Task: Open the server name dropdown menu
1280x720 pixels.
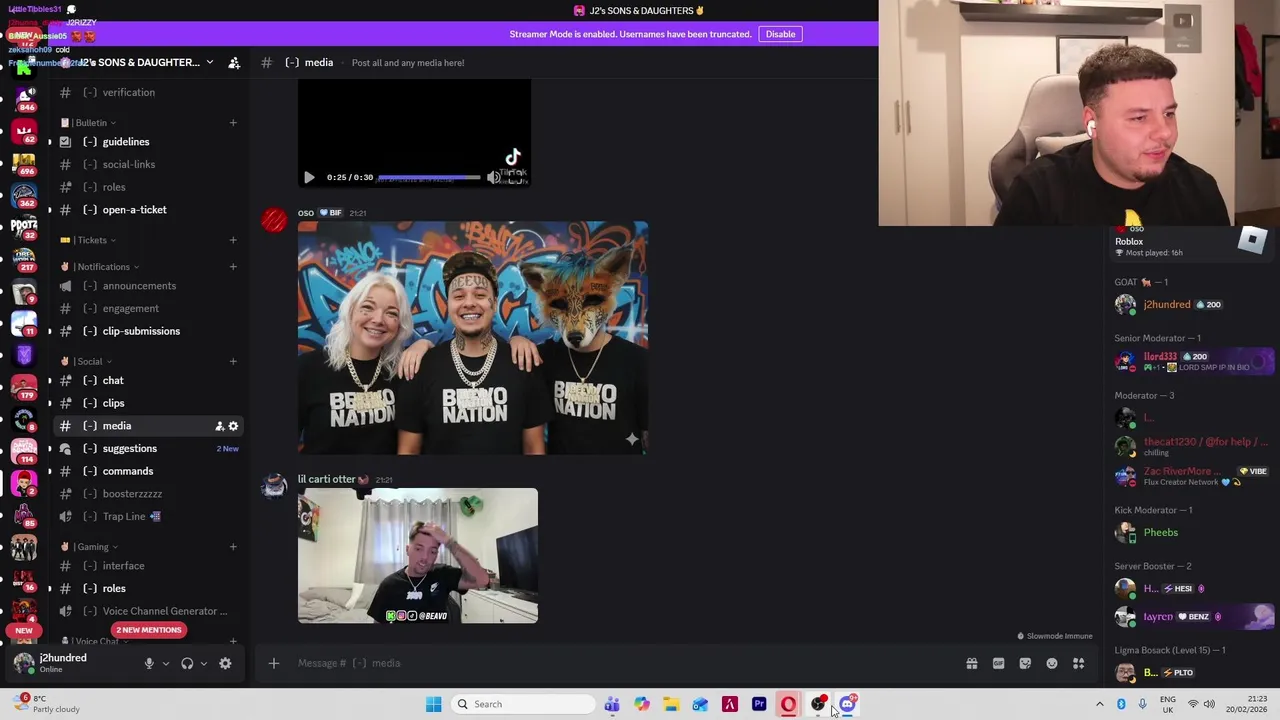Action: pyautogui.click(x=209, y=62)
